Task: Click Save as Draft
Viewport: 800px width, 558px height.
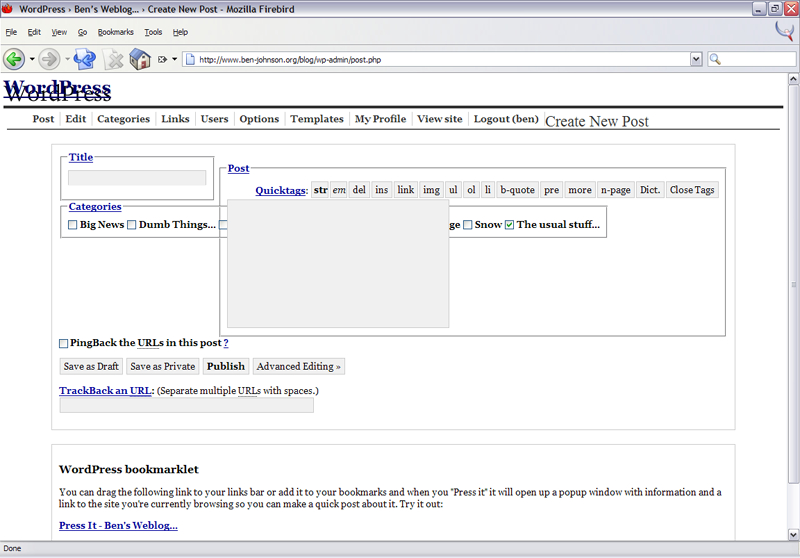Action: [x=91, y=366]
